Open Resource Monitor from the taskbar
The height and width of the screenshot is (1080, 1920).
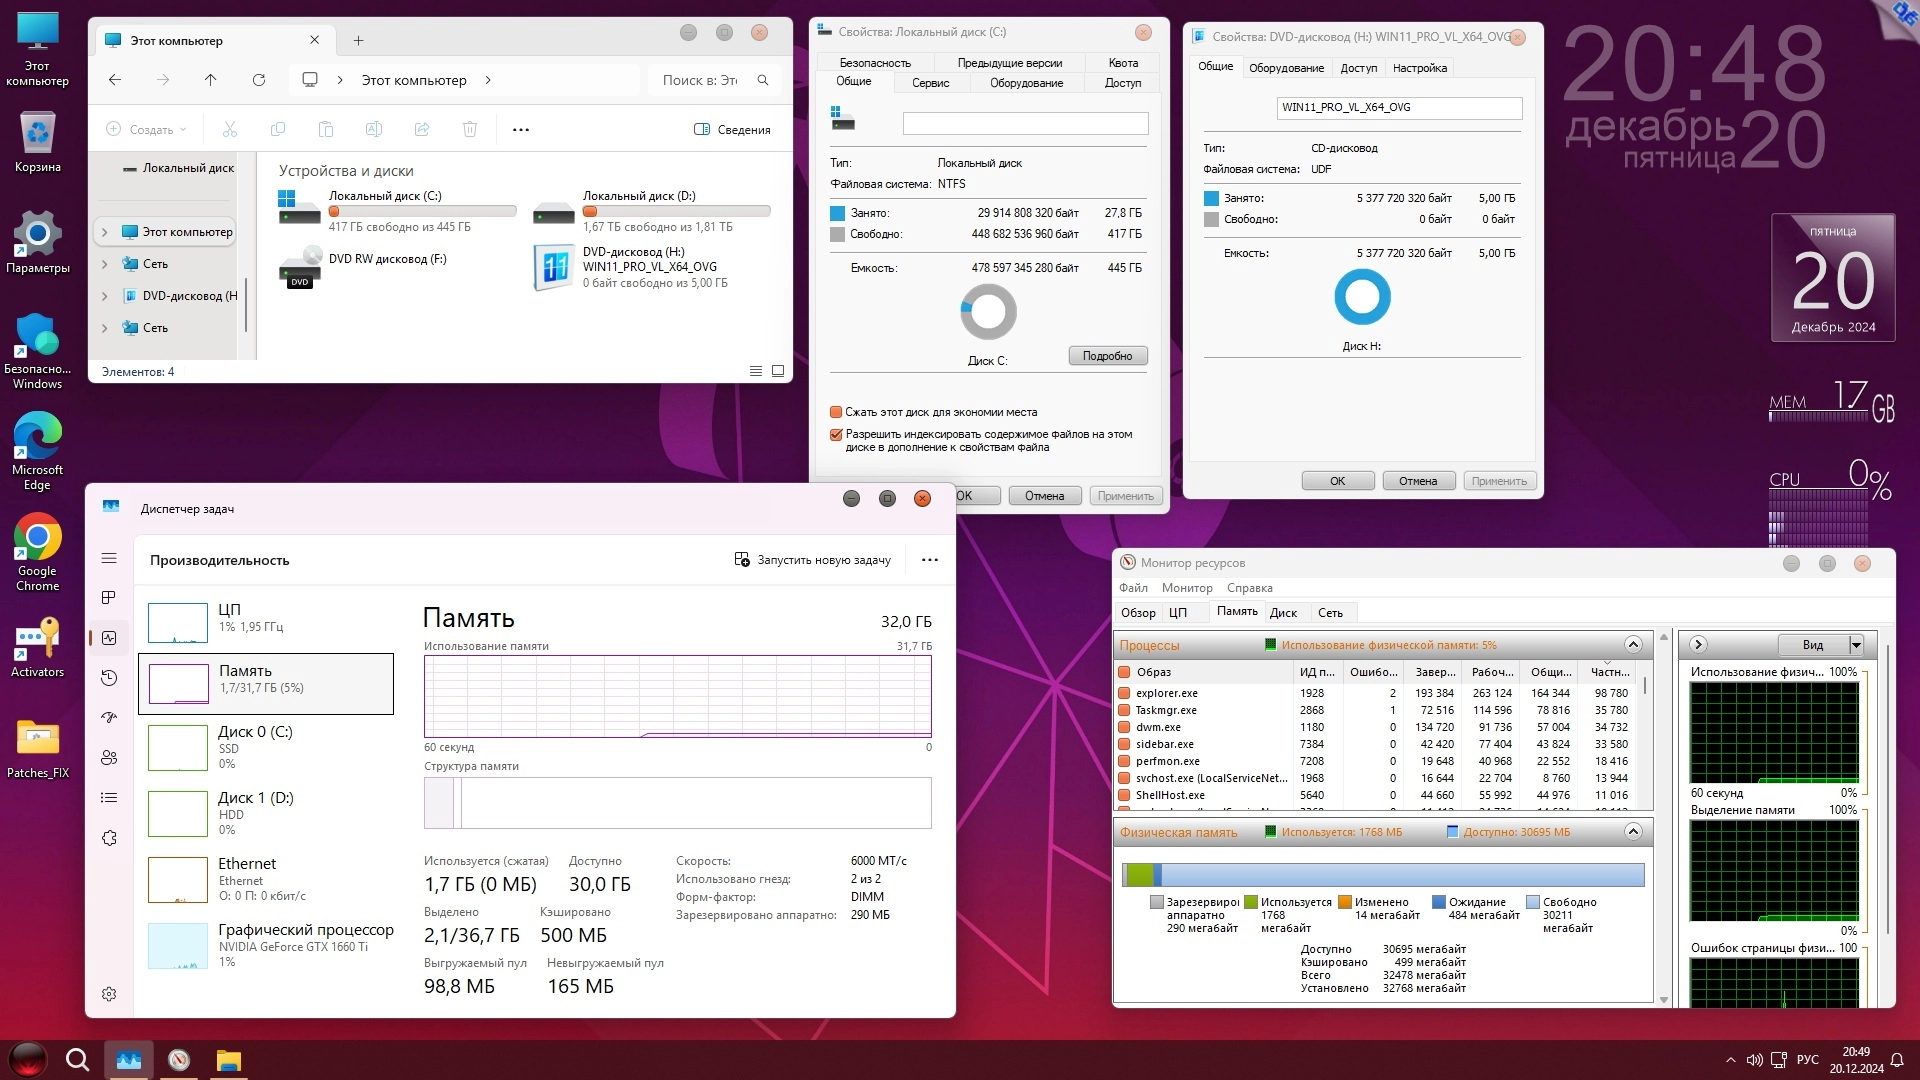coord(179,1060)
